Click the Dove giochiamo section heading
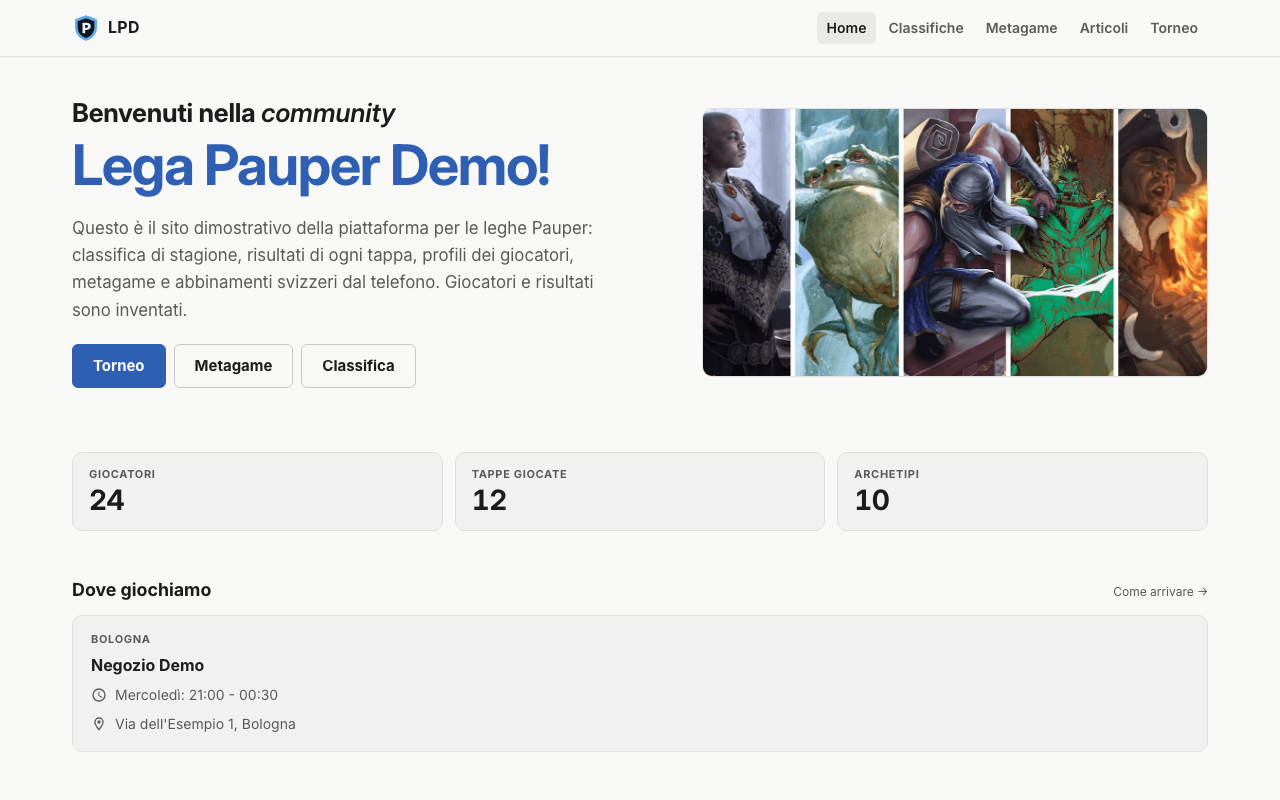 point(141,590)
